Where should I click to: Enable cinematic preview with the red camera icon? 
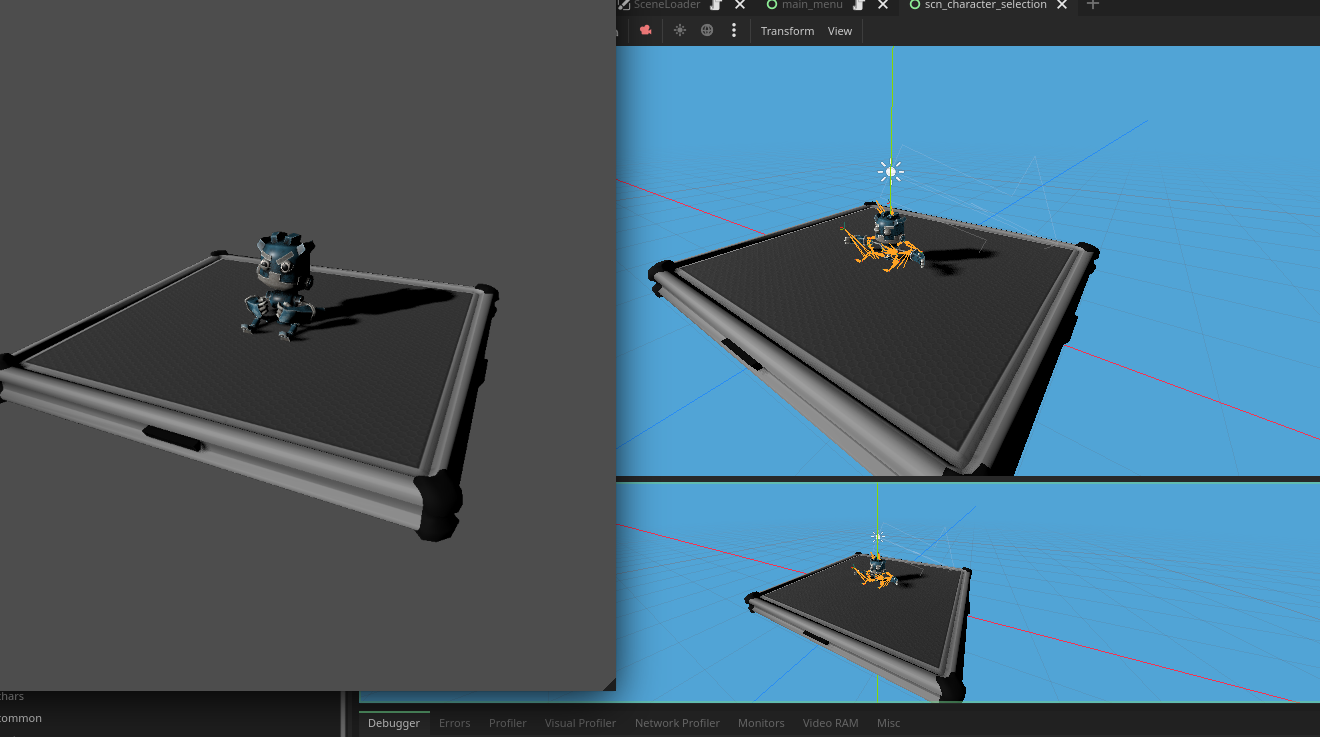tap(646, 30)
